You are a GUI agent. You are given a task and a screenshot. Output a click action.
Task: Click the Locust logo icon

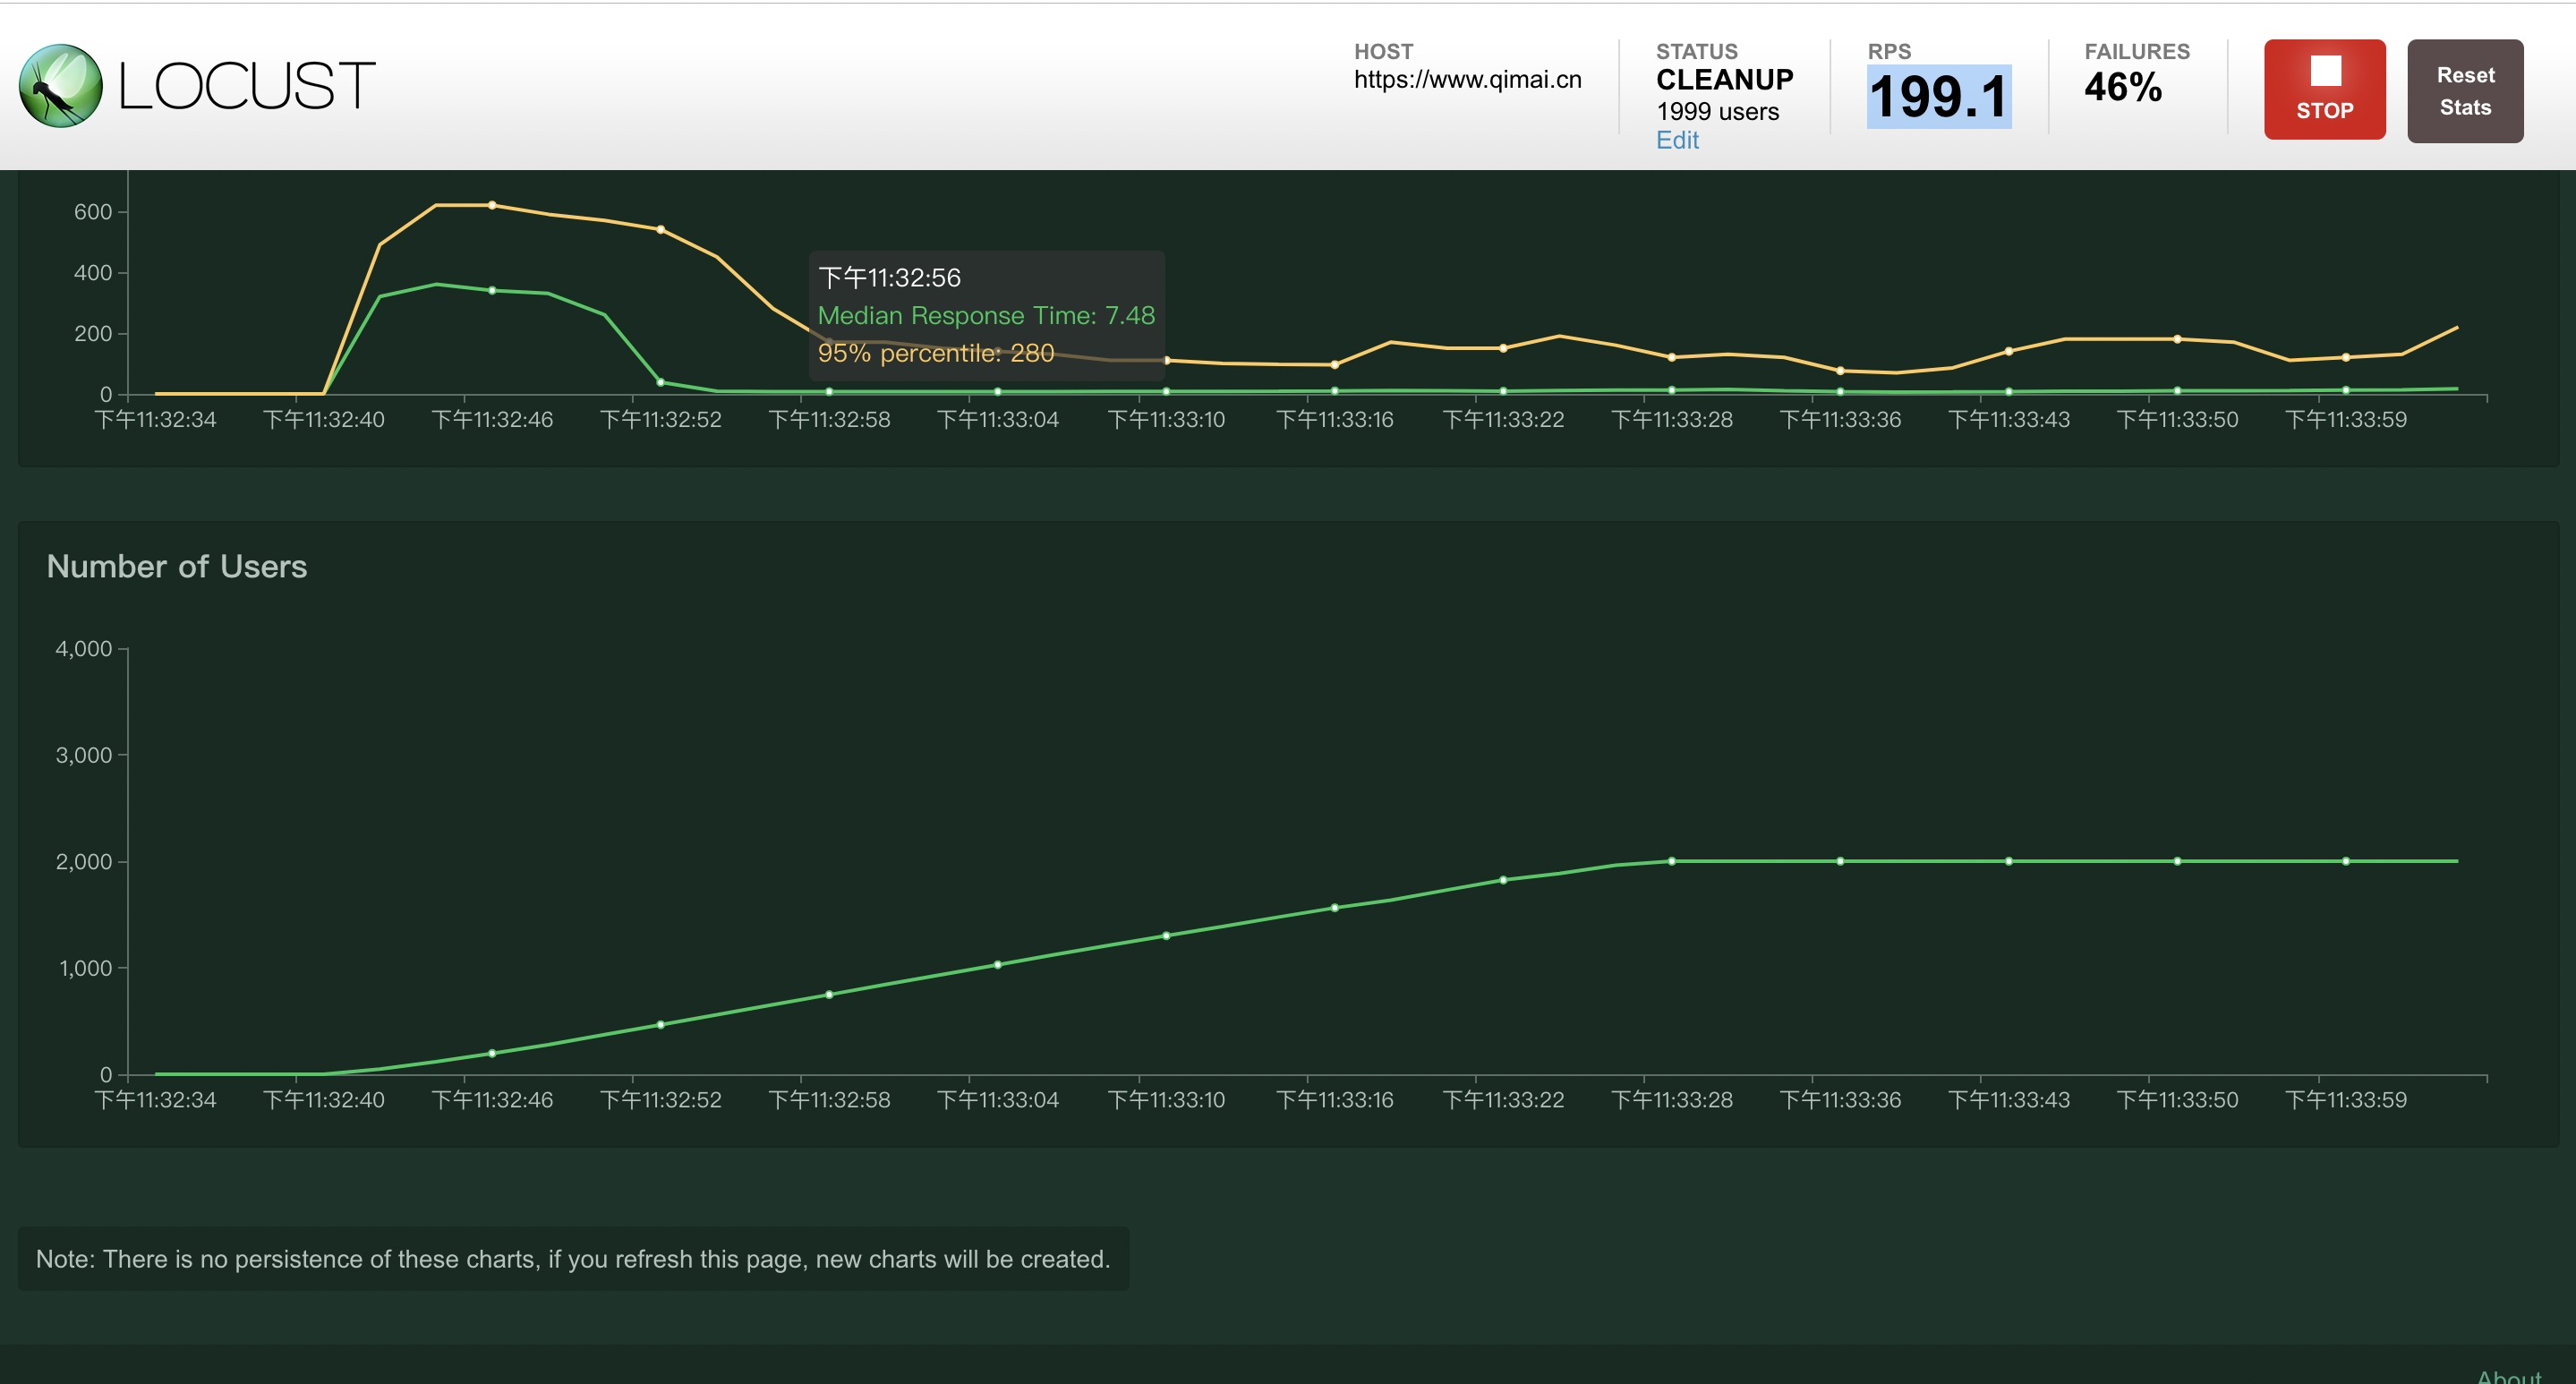(x=61, y=86)
